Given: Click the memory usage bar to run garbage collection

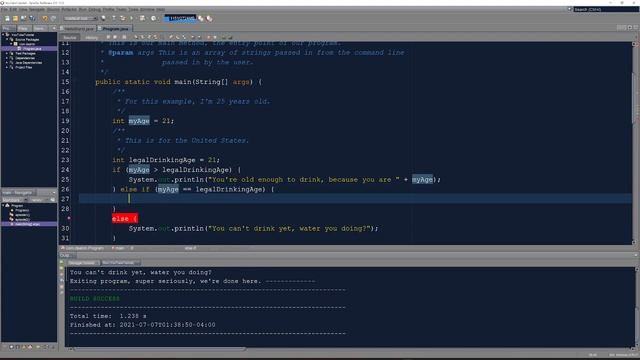Looking at the screenshot, I should click(x=180, y=18).
